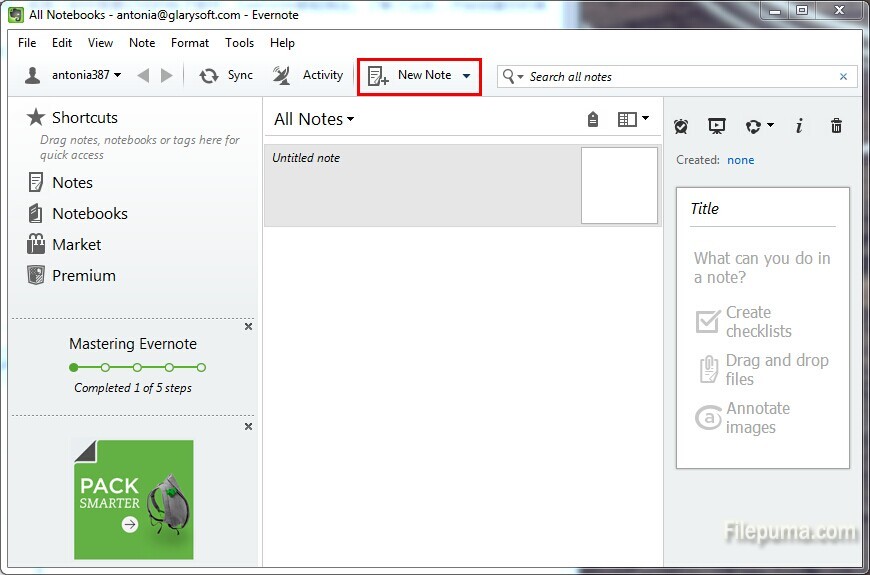Image resolution: width=870 pixels, height=575 pixels.
Task: Click the Sync icon in toolbar
Action: [x=209, y=76]
